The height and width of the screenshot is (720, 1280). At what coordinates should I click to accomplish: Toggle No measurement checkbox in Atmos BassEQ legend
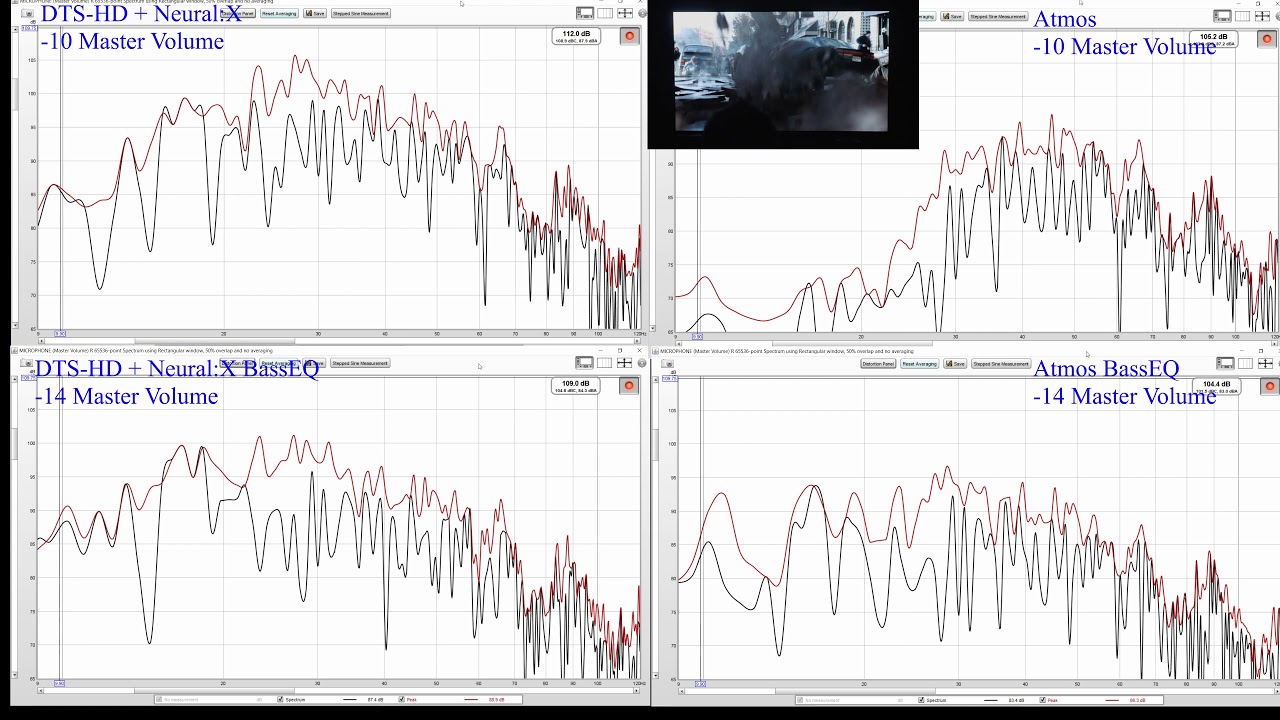click(800, 700)
